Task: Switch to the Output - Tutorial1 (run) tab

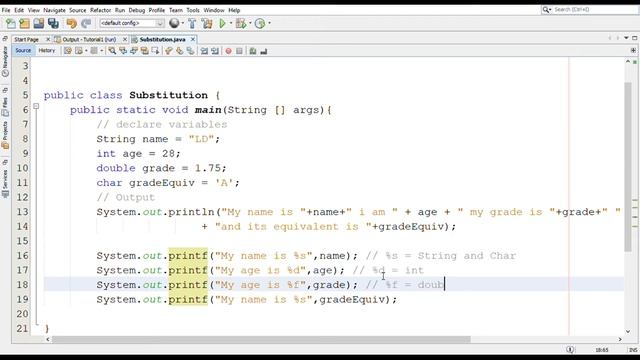Action: 89,40
